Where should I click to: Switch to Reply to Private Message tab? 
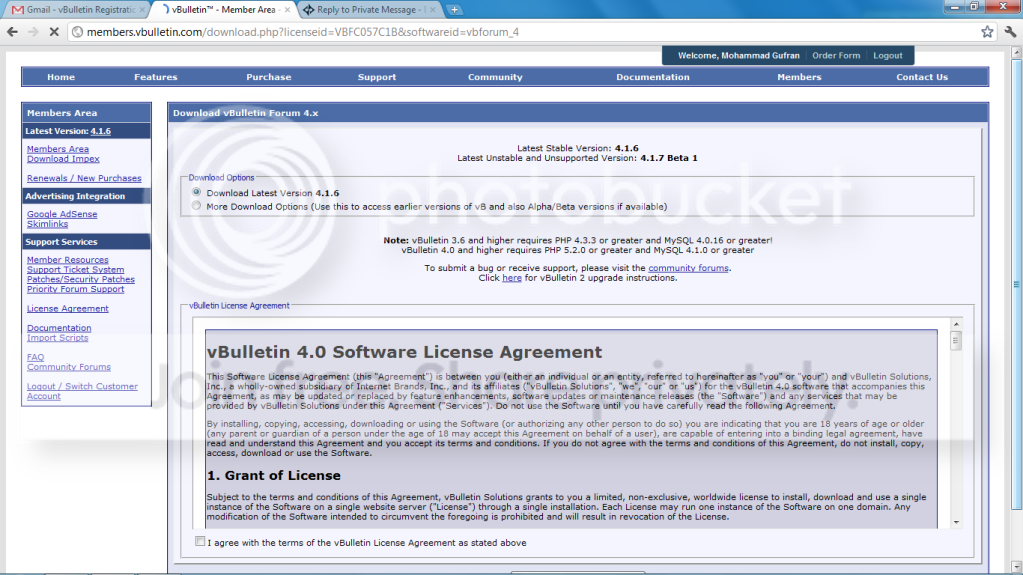tap(370, 10)
